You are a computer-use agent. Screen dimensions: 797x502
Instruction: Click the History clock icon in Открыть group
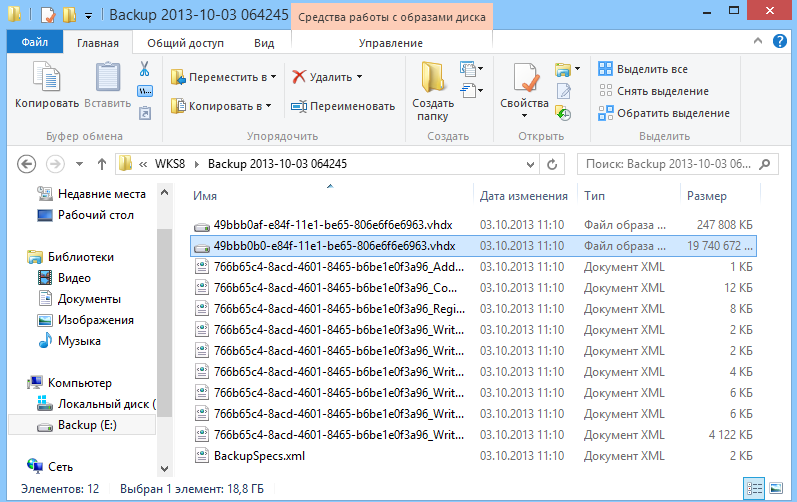(x=563, y=113)
